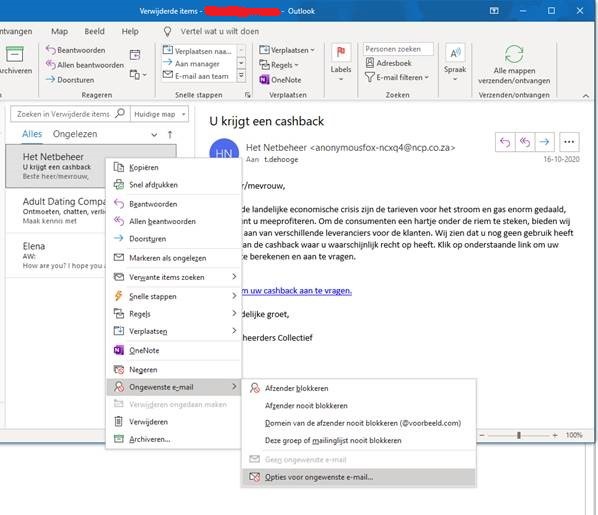Viewport: 598px width, 515px height.
Task: Click the cashback aan te vragen link
Action: [x=297, y=291]
